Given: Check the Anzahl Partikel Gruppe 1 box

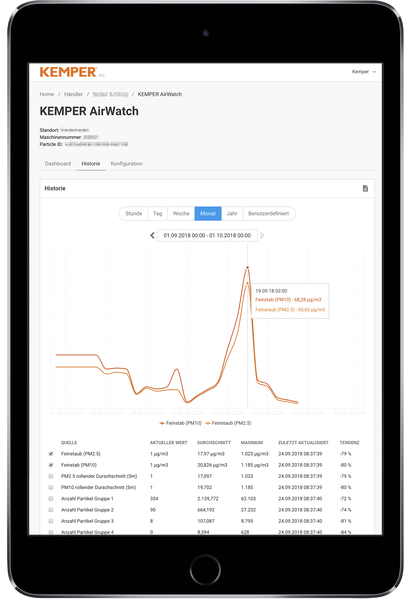Looking at the screenshot, I should [x=51, y=499].
